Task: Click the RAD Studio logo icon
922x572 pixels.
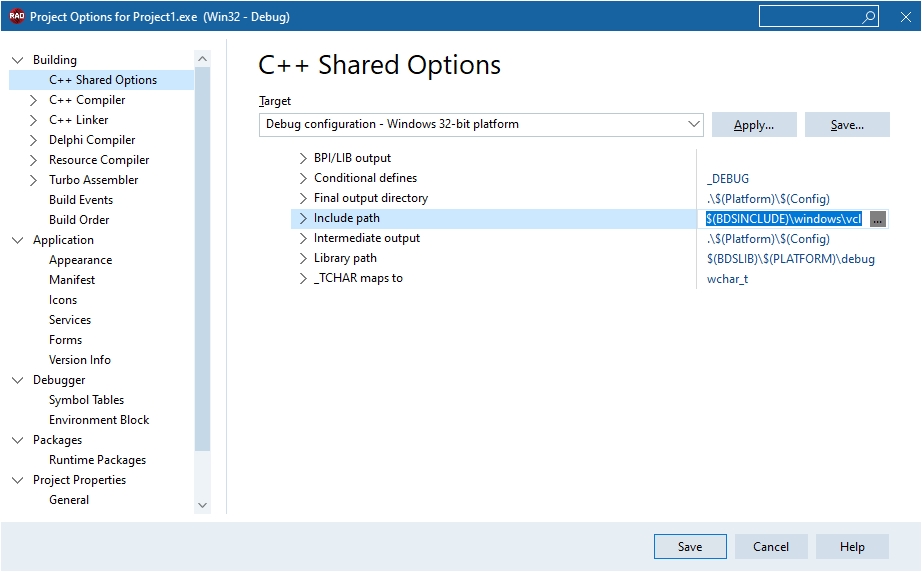Action: tap(16, 16)
